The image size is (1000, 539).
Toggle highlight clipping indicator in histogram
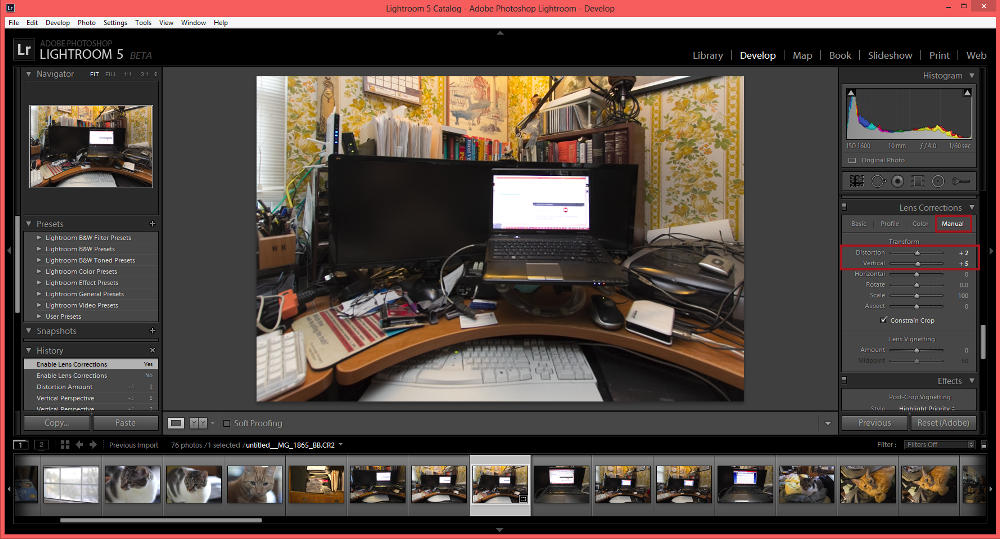[967, 93]
